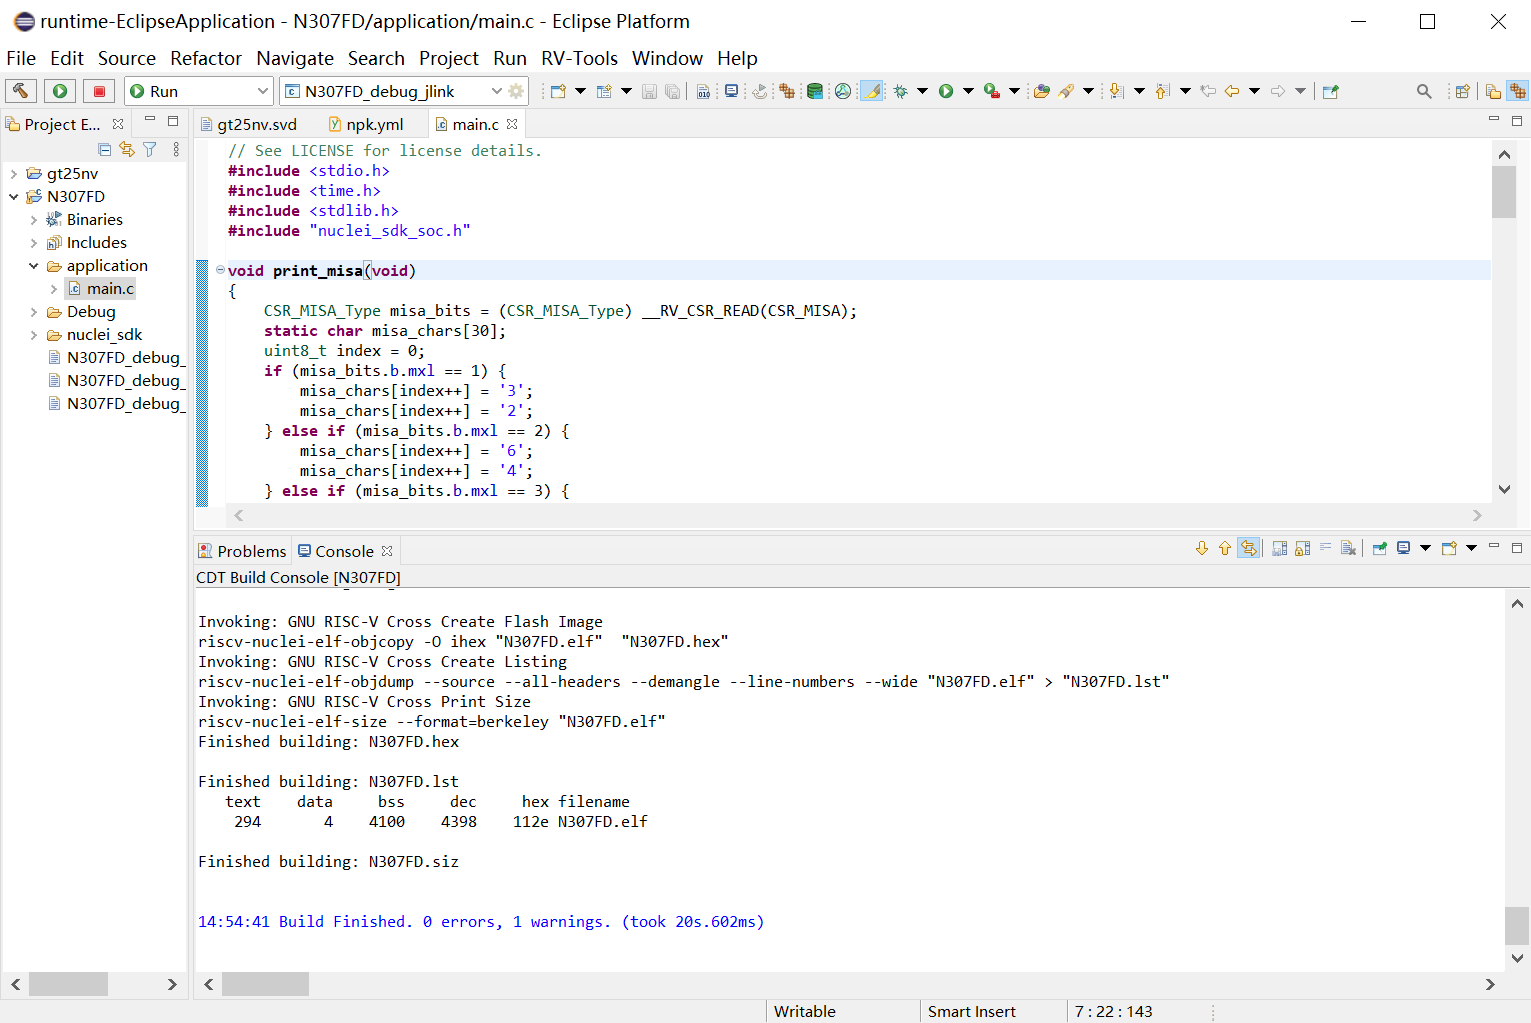The image size is (1531, 1023).
Task: Launch using the green Run button icon
Action: [60, 91]
